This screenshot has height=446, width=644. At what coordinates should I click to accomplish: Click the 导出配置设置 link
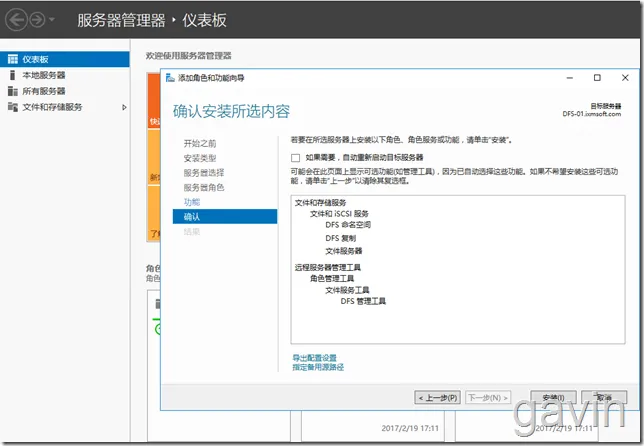click(315, 358)
